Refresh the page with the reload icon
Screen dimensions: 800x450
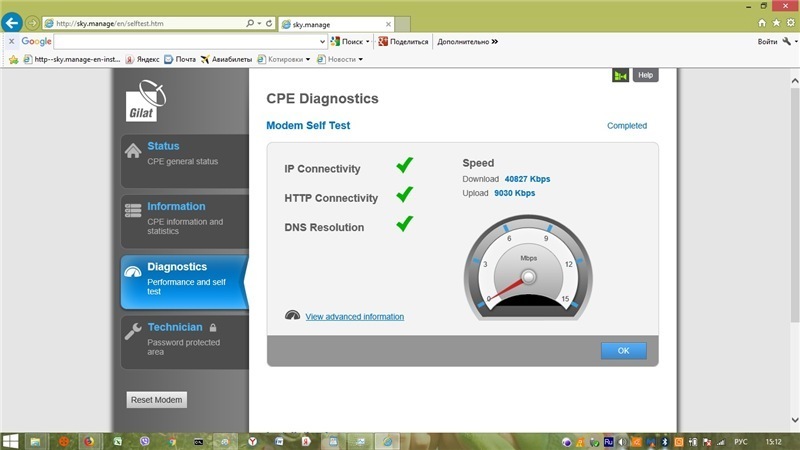268,22
